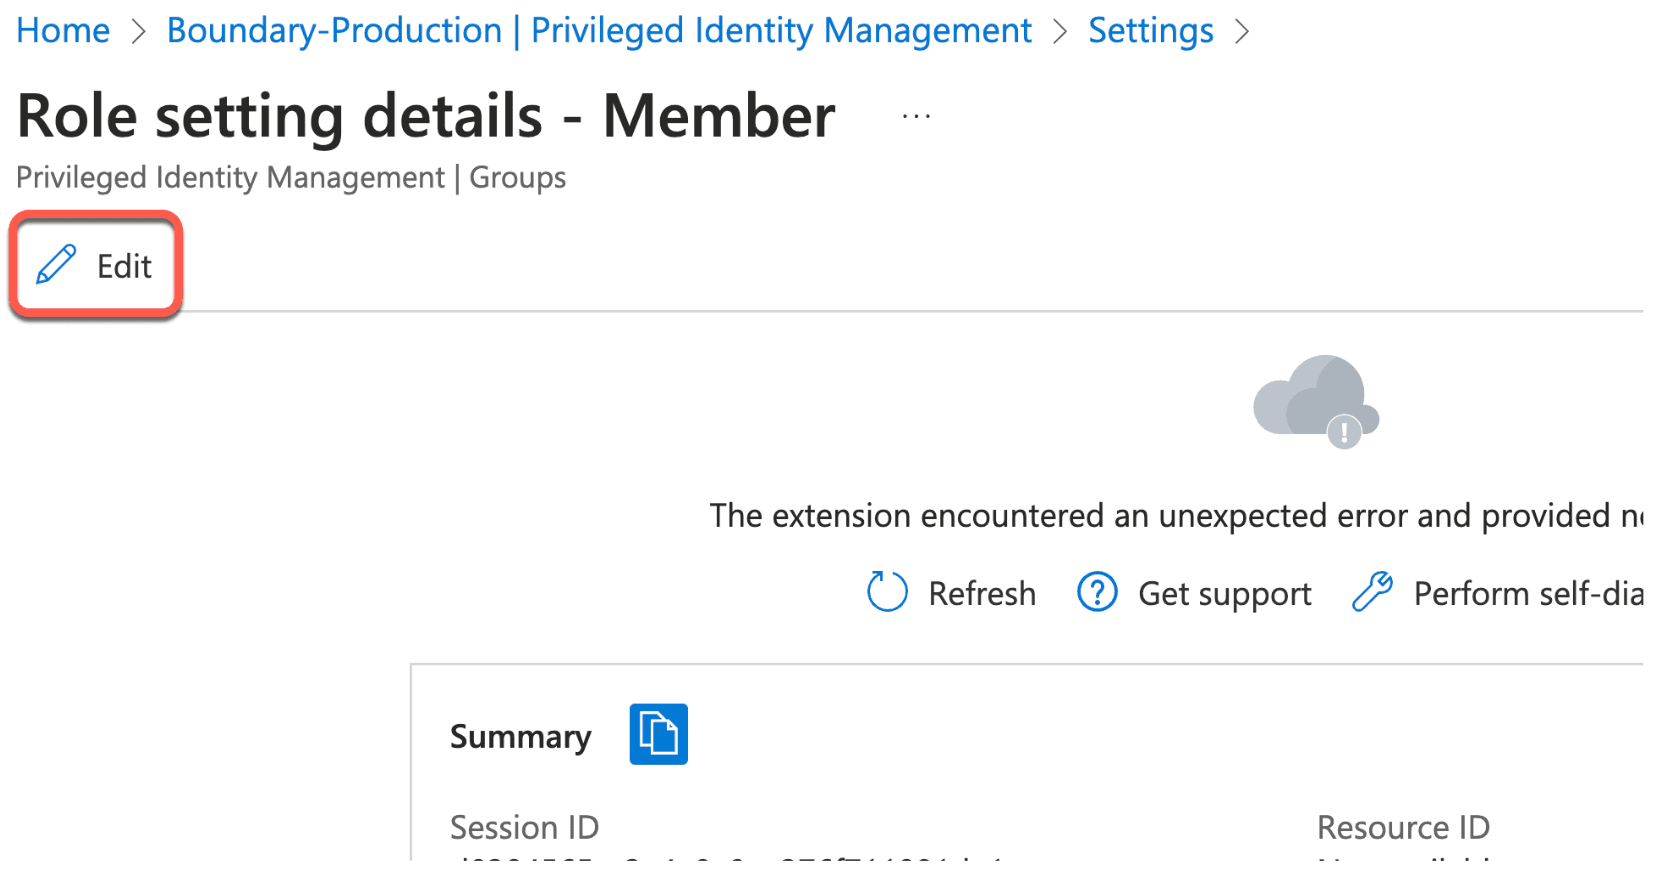Image resolution: width=1676 pixels, height=876 pixels.
Task: Go to the Home breadcrumb
Action: pyautogui.click(x=63, y=30)
